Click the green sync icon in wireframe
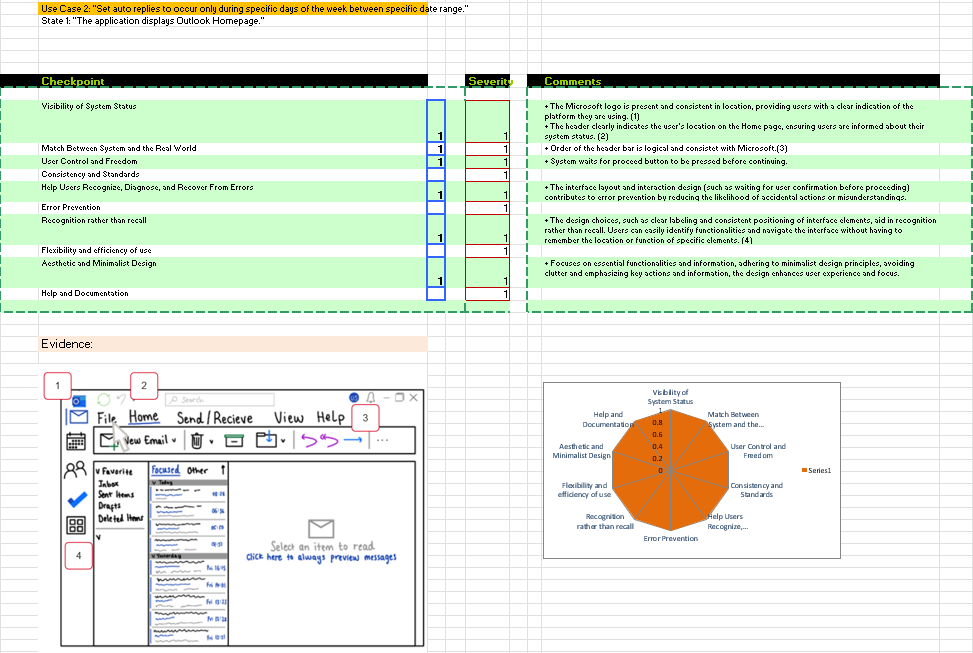973x653 pixels. (x=104, y=399)
